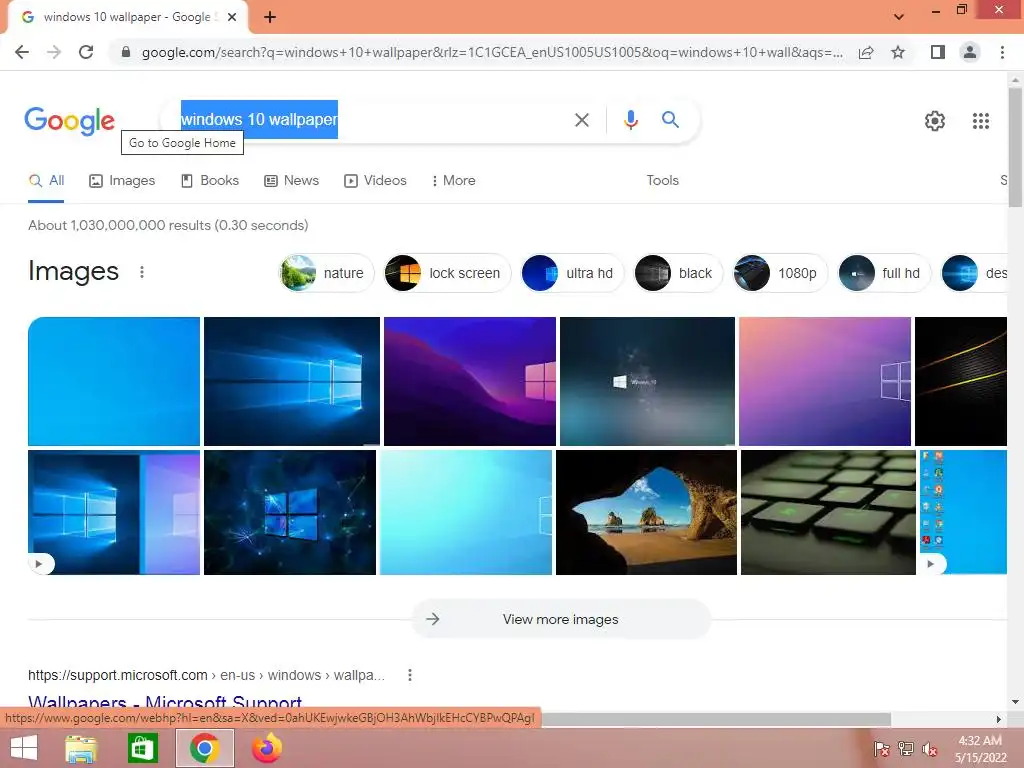Image resolution: width=1024 pixels, height=768 pixels.
Task: Click the play badge on the split blue and purple wallpaper
Action: 40,564
